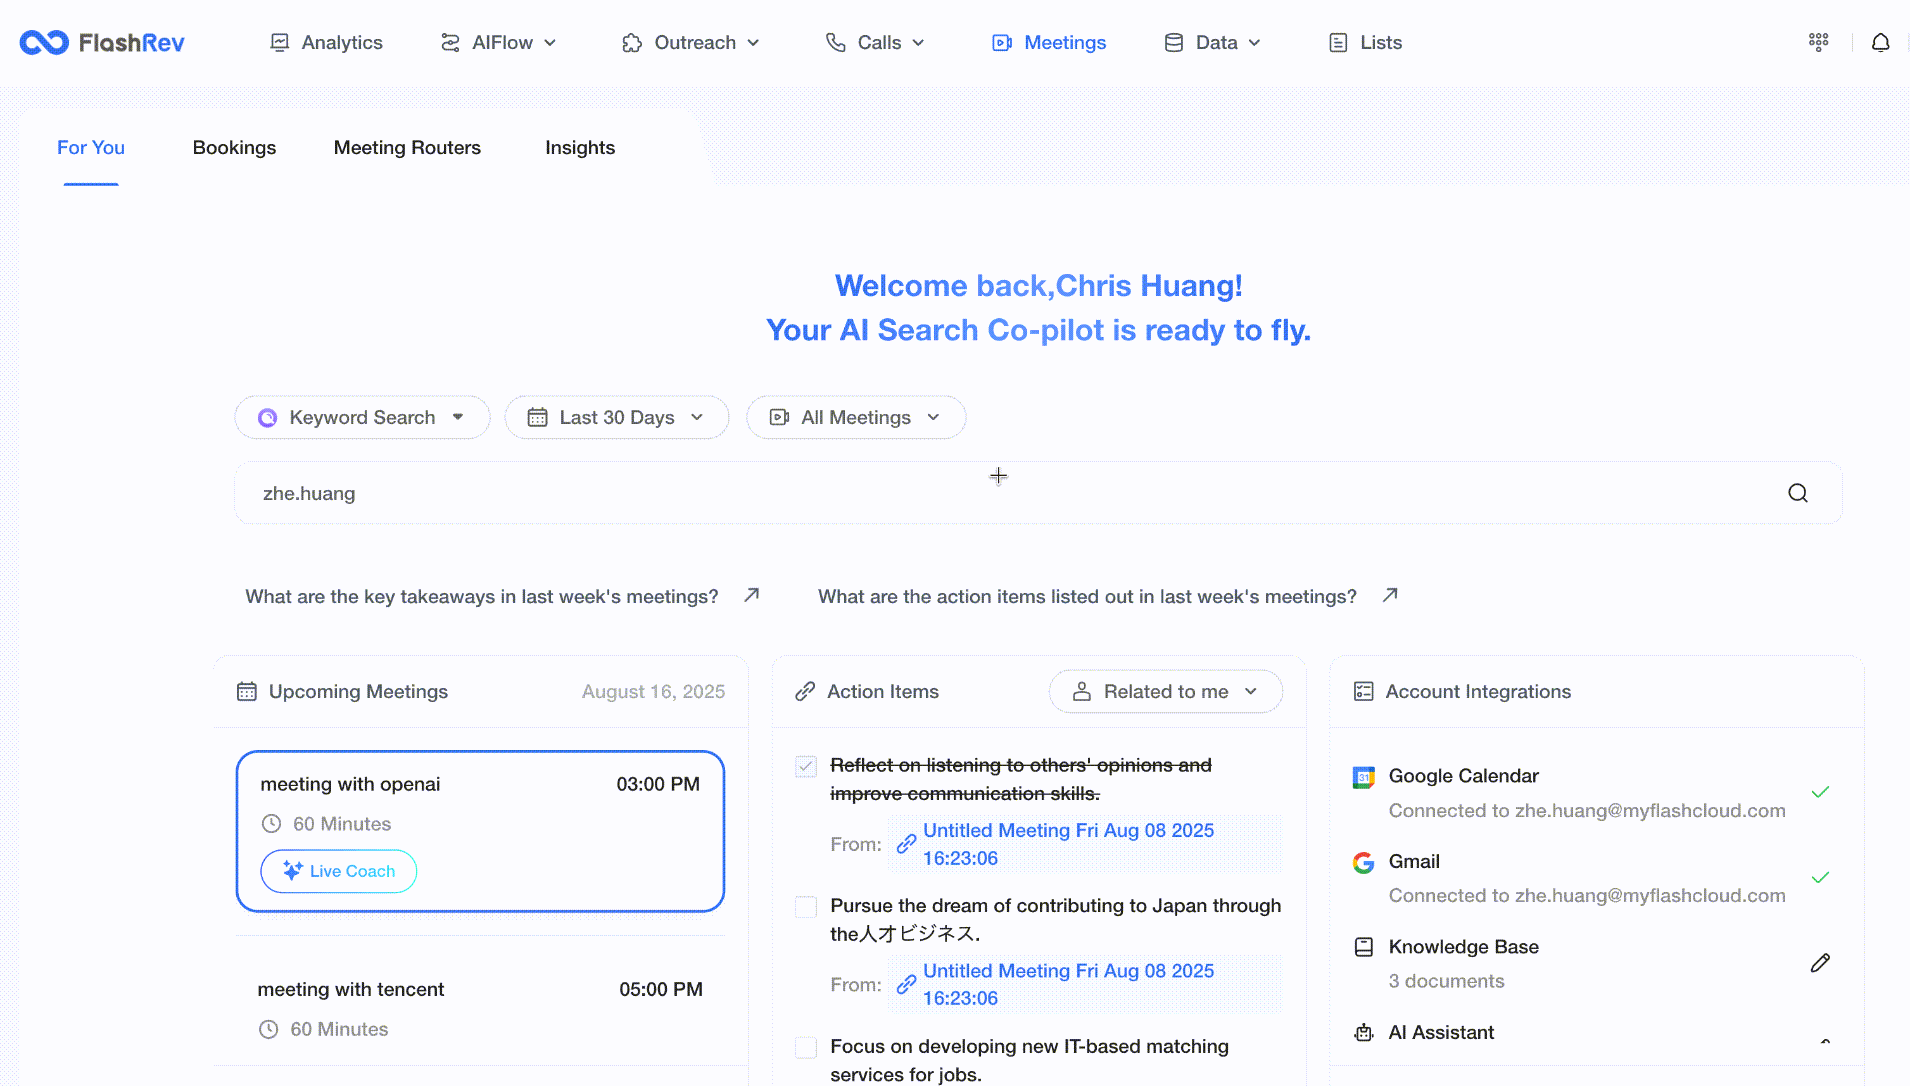Go to Meetings in the navbar

[x=1048, y=42]
